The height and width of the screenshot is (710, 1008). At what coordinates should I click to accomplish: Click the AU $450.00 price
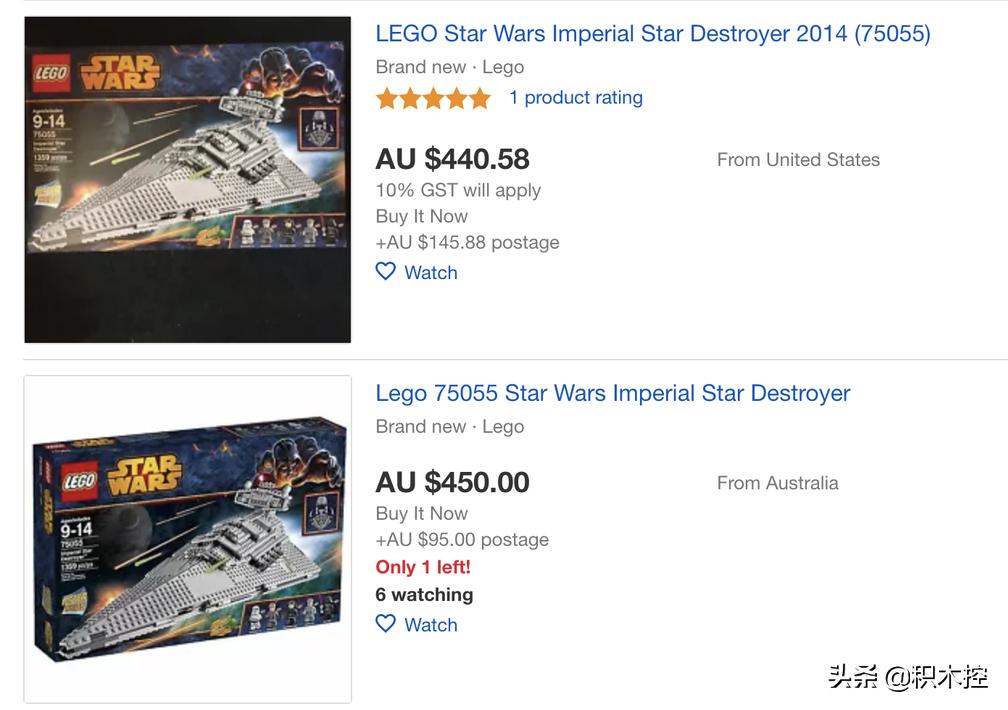click(x=452, y=482)
